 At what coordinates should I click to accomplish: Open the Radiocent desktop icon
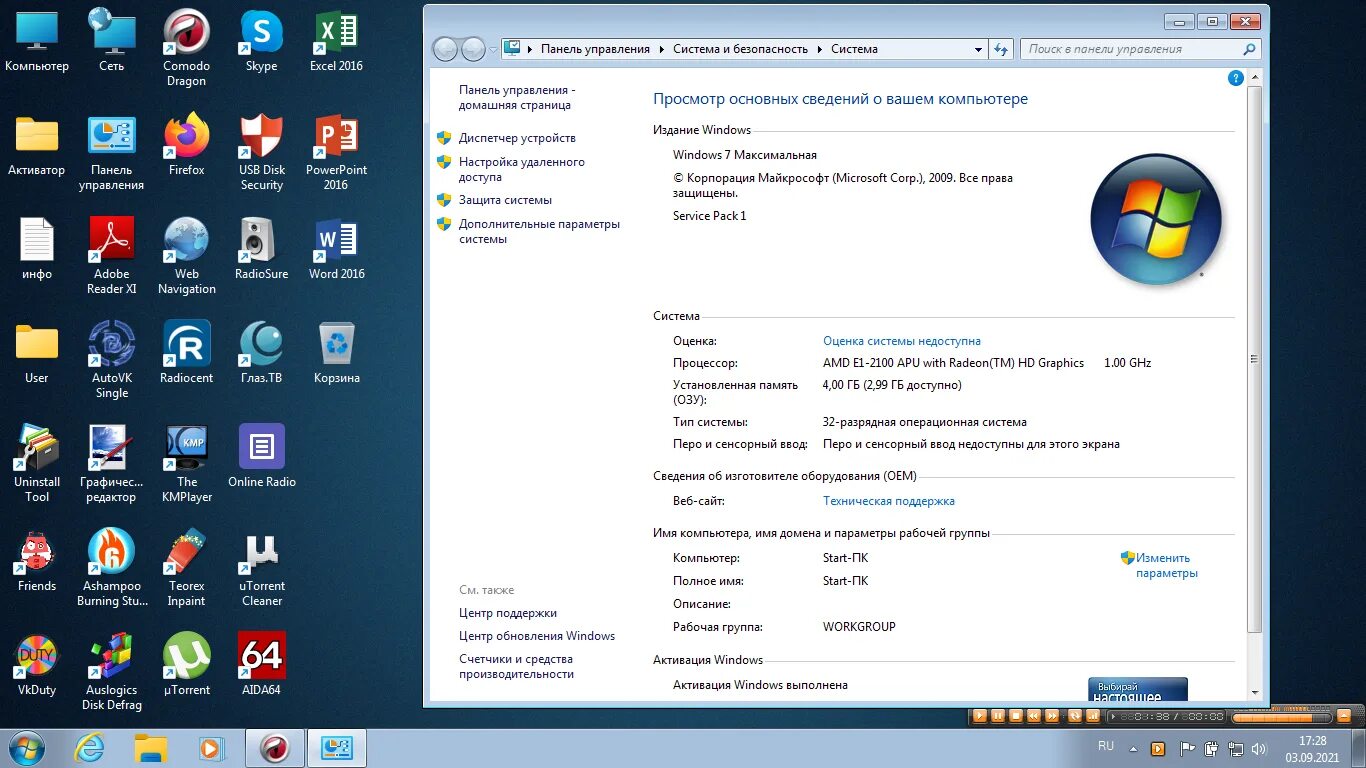[186, 352]
